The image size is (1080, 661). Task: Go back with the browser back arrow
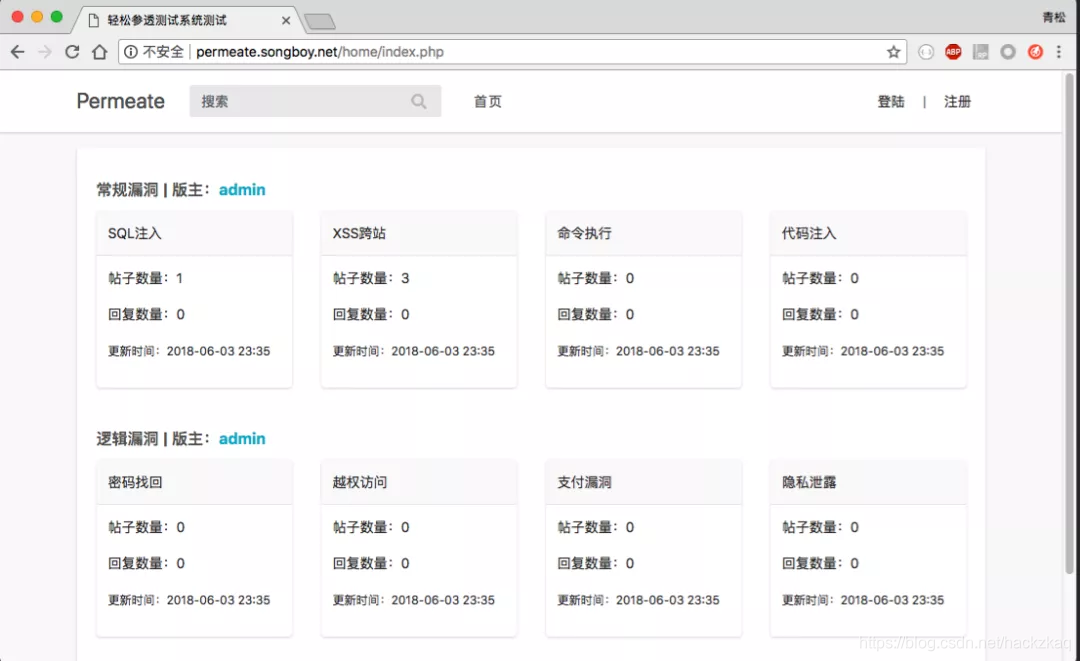(x=17, y=52)
